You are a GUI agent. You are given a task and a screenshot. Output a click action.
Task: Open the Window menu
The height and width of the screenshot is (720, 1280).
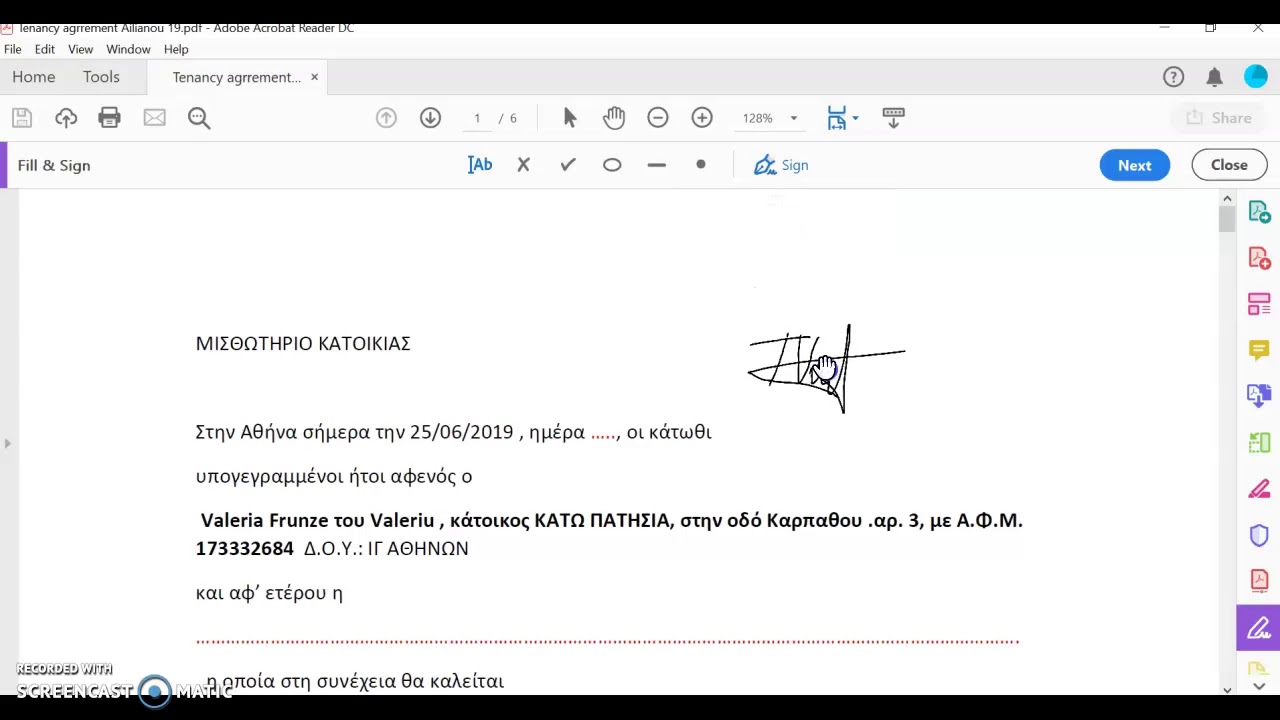(x=128, y=49)
